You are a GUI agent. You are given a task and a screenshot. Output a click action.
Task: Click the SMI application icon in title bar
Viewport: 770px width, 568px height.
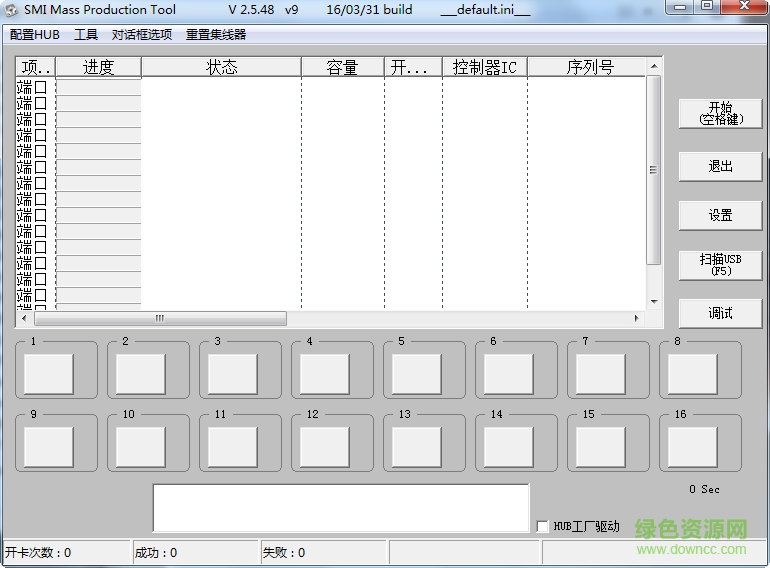pos(11,10)
